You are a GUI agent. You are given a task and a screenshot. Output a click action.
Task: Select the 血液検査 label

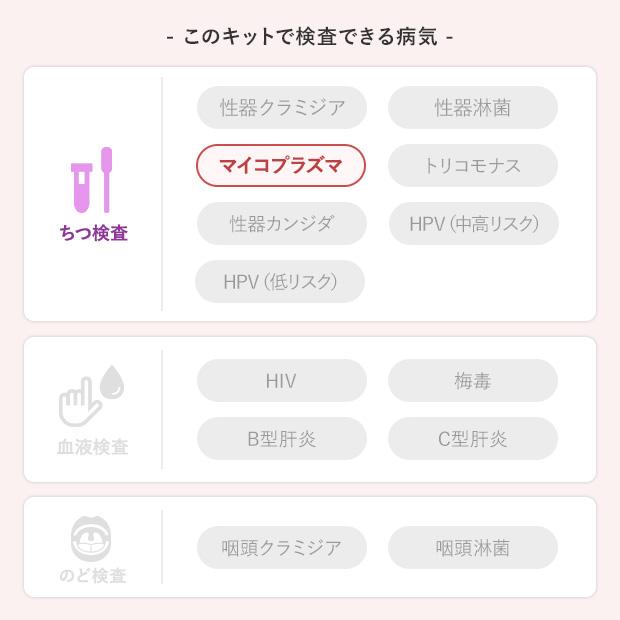click(x=93, y=447)
